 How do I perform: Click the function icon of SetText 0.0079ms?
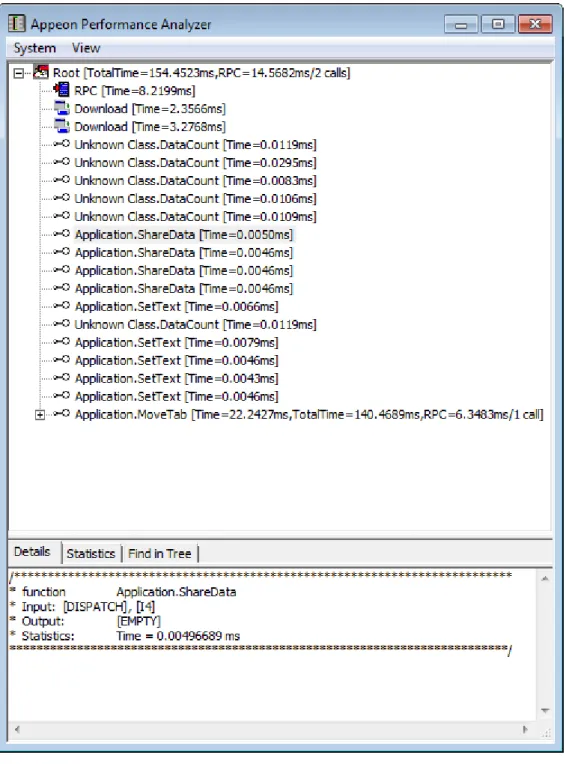61,342
